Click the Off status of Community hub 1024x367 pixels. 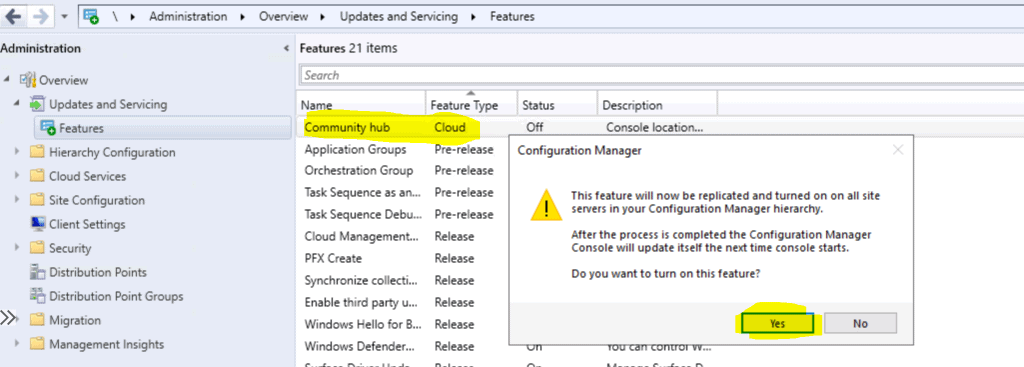534,127
